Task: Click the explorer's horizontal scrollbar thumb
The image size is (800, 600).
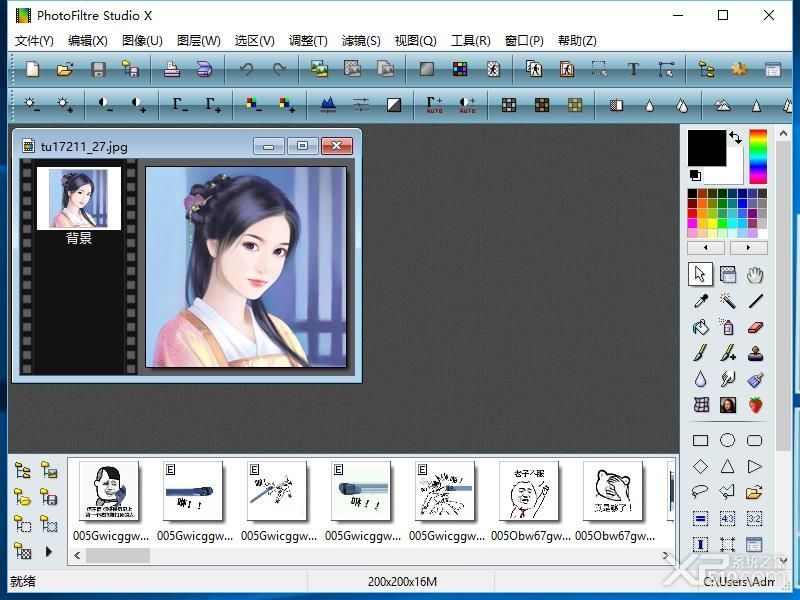Action: (117, 556)
